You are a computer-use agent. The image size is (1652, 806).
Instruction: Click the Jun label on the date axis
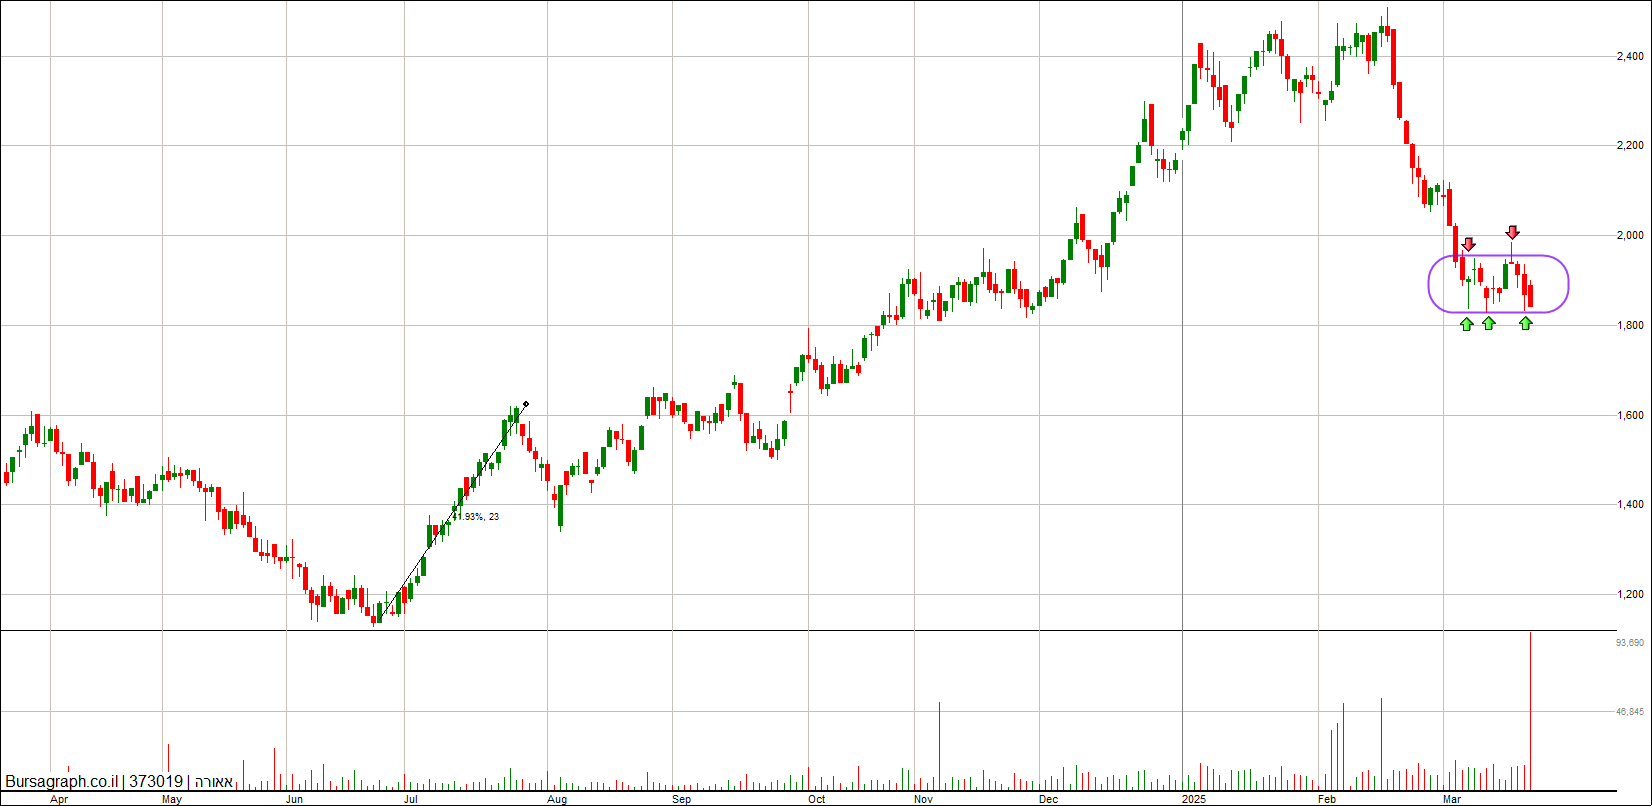[295, 800]
